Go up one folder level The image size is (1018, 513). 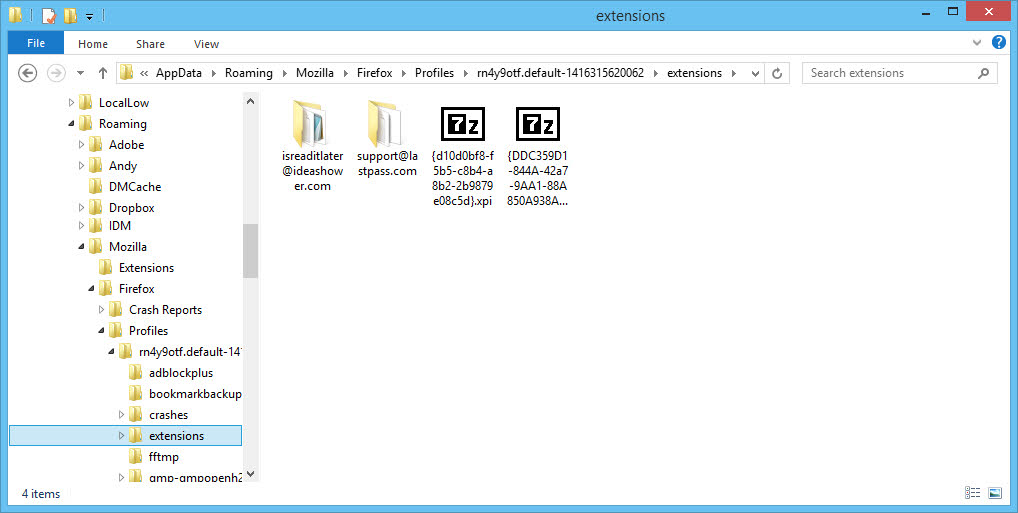click(103, 73)
